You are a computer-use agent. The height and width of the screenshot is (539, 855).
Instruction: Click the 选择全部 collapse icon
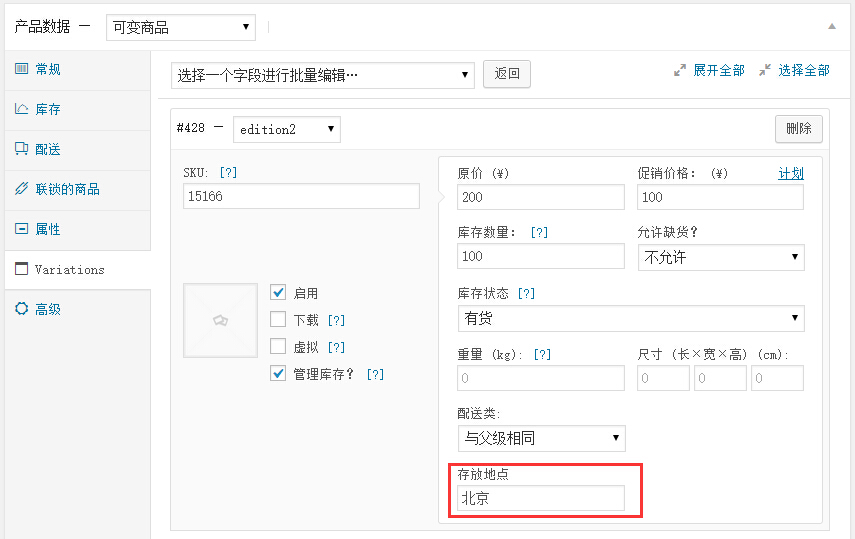765,70
